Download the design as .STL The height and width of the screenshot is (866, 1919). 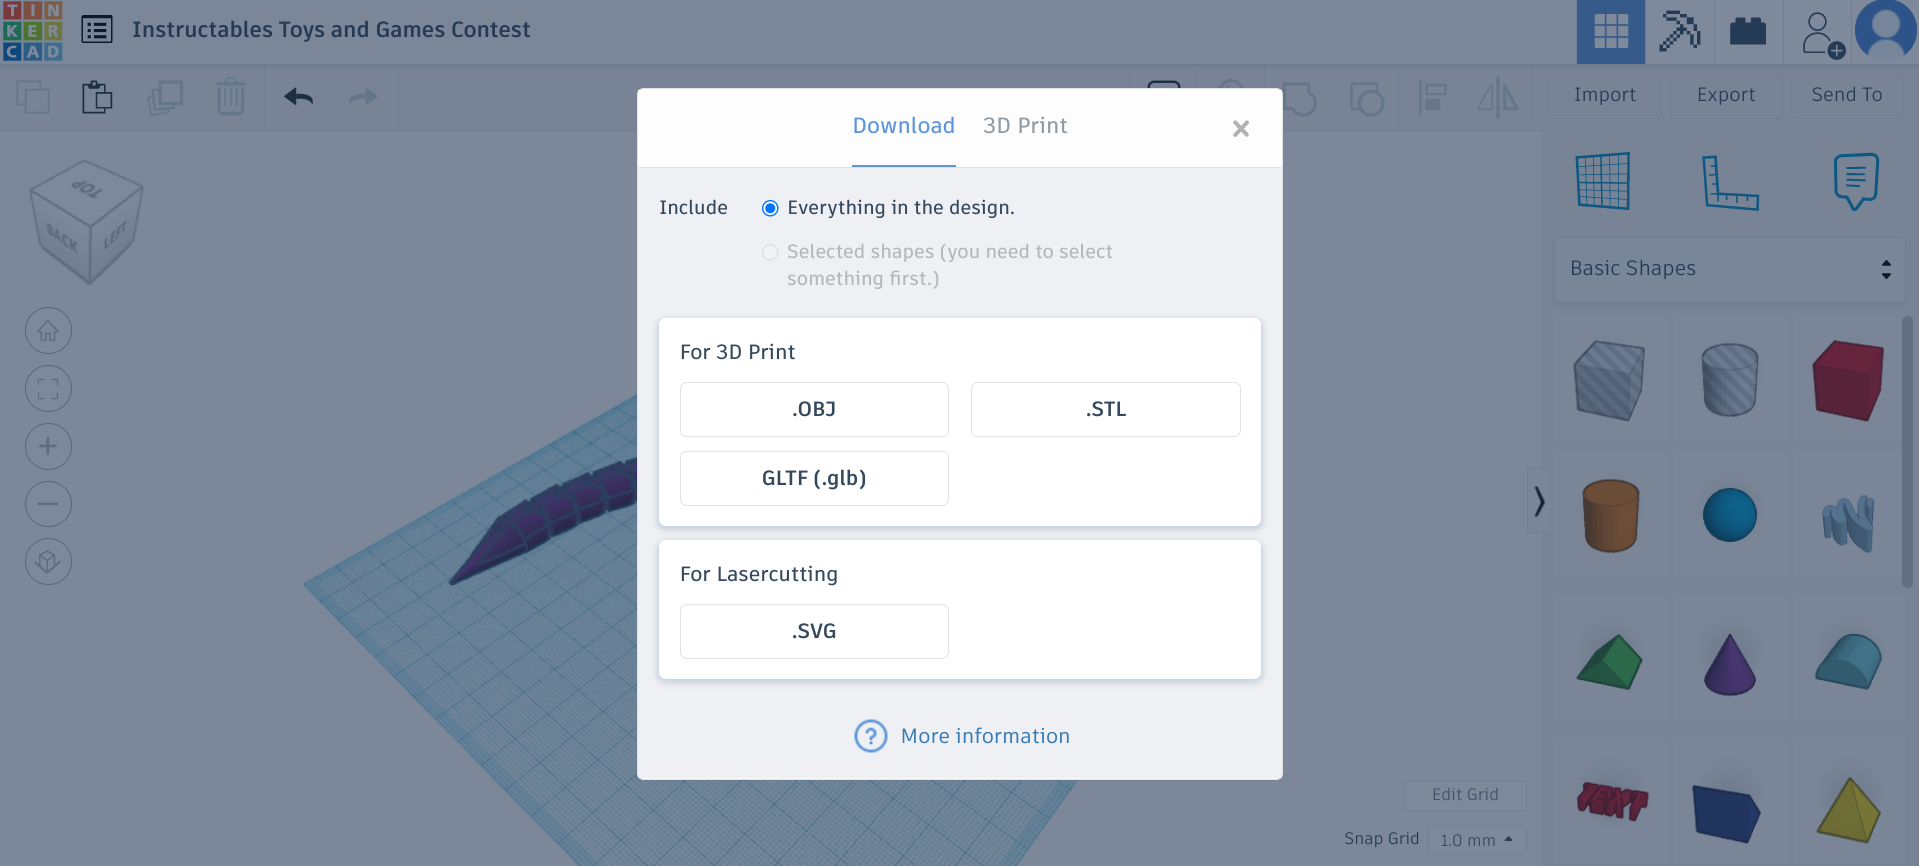pyautogui.click(x=1105, y=409)
